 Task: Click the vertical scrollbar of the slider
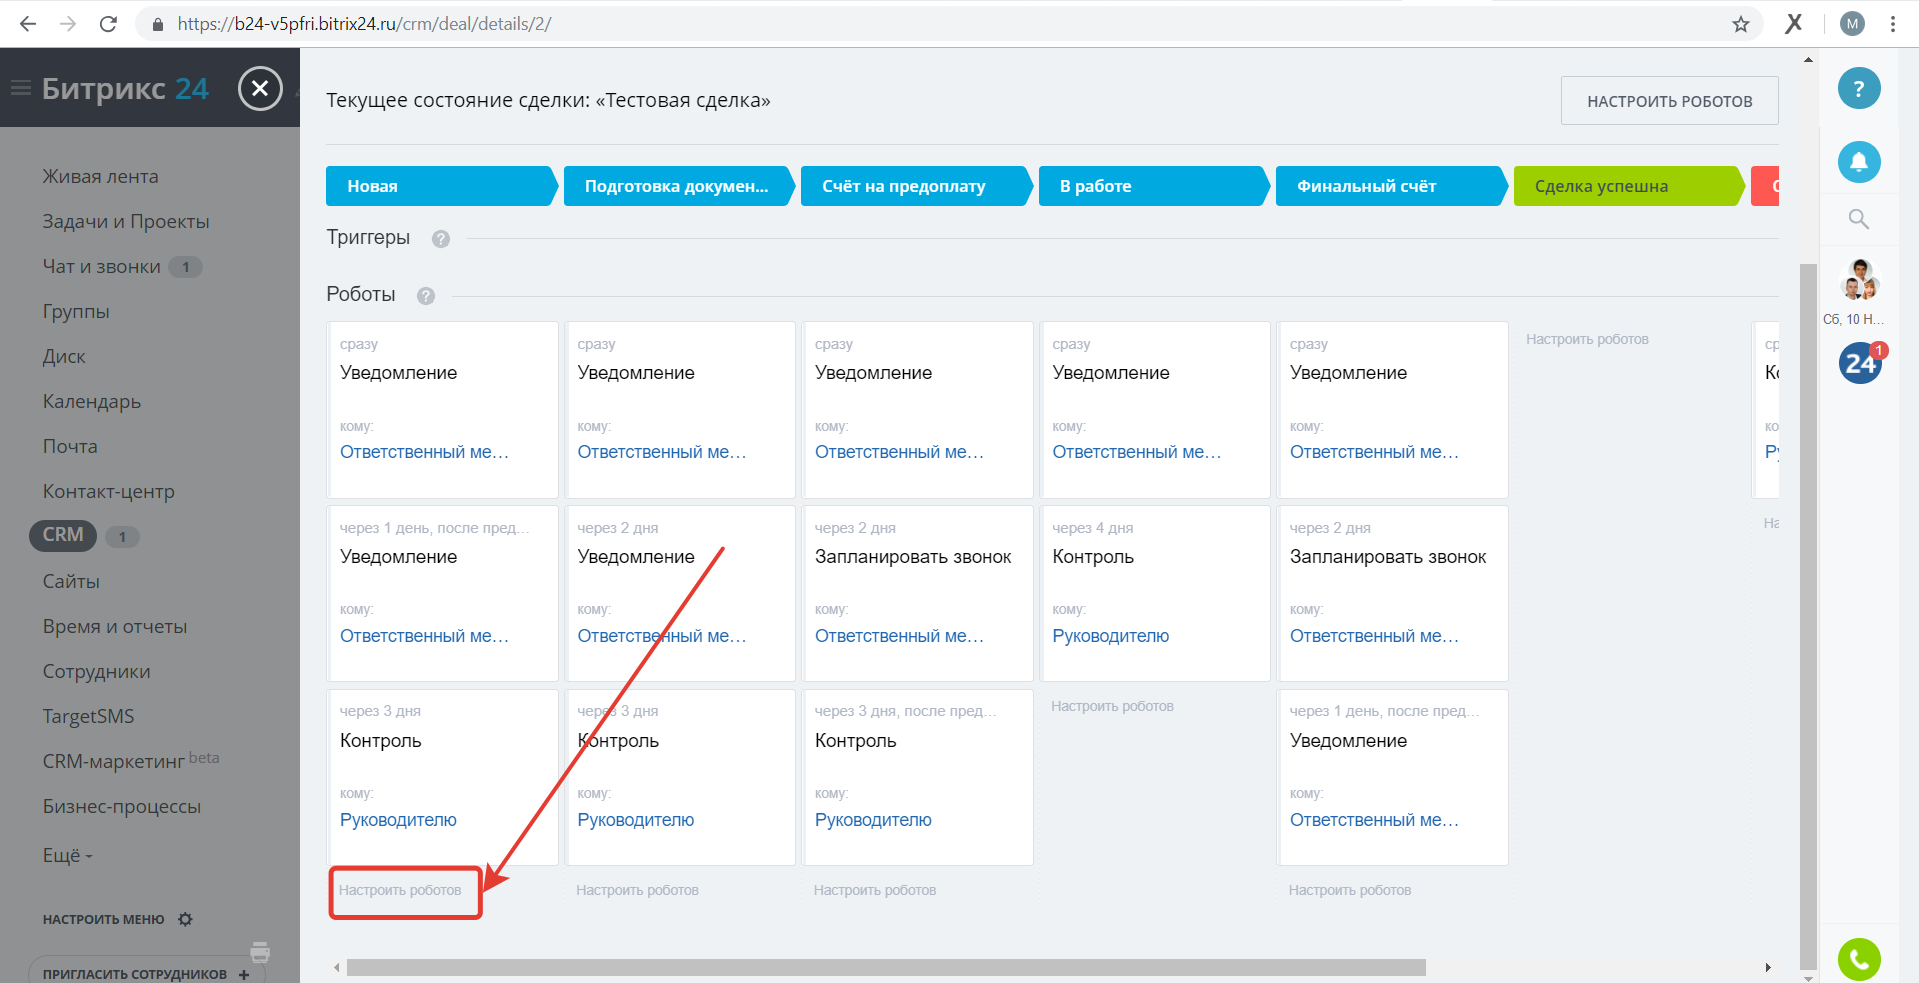(x=1807, y=615)
